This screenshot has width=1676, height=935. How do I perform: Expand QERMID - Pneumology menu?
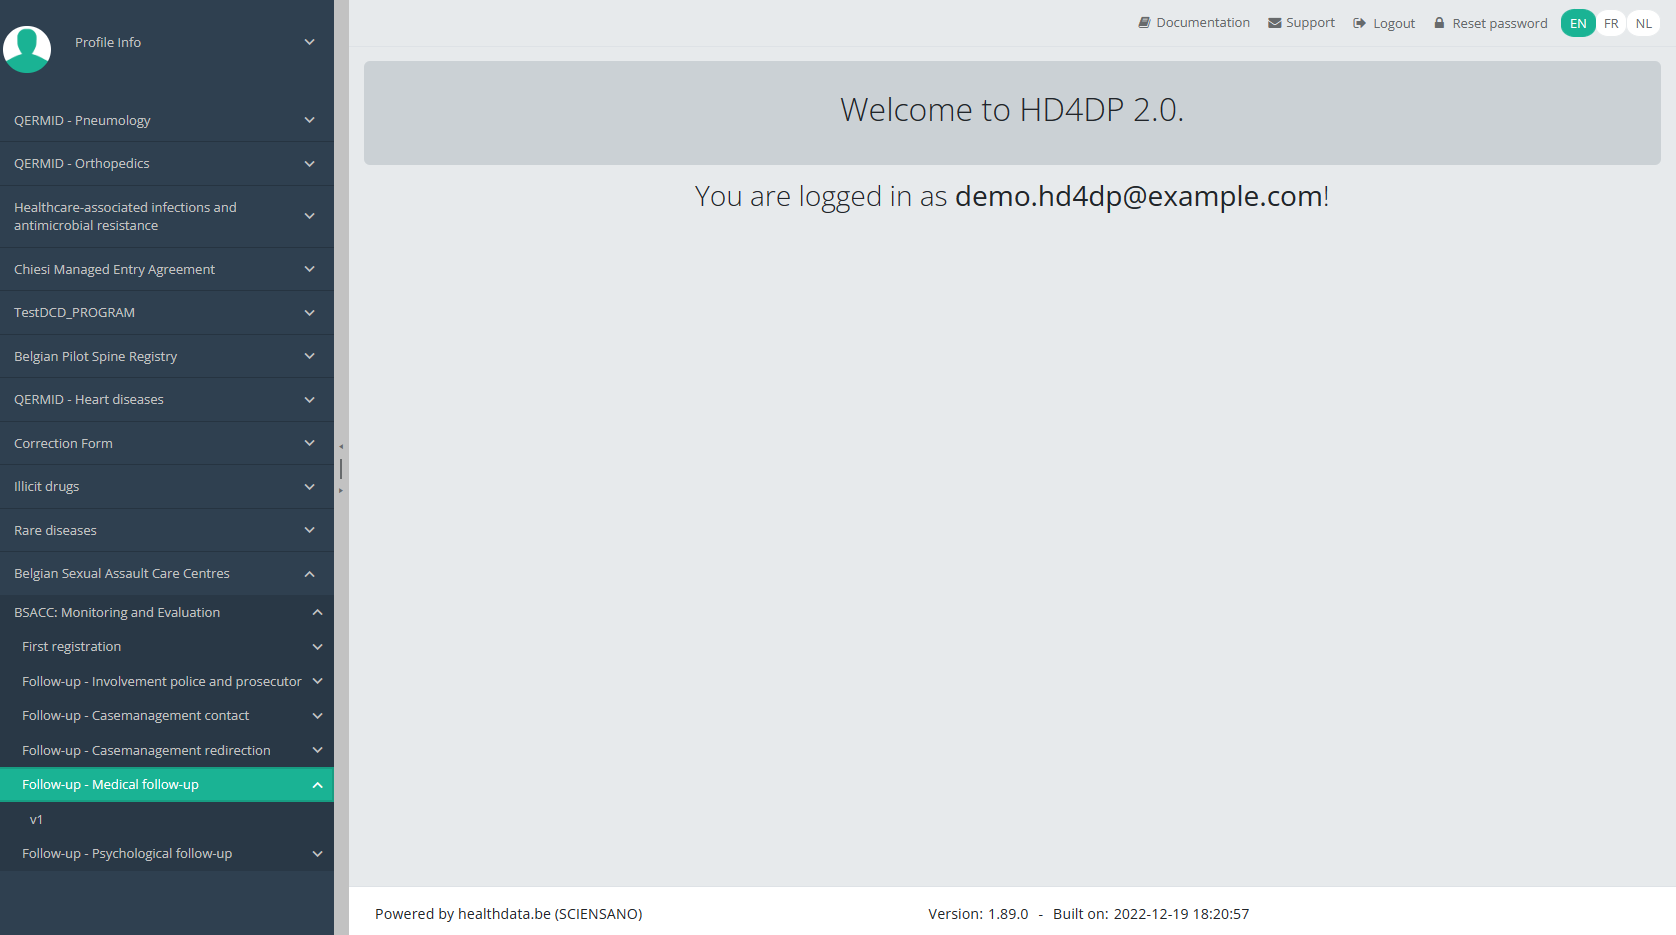[x=309, y=120]
